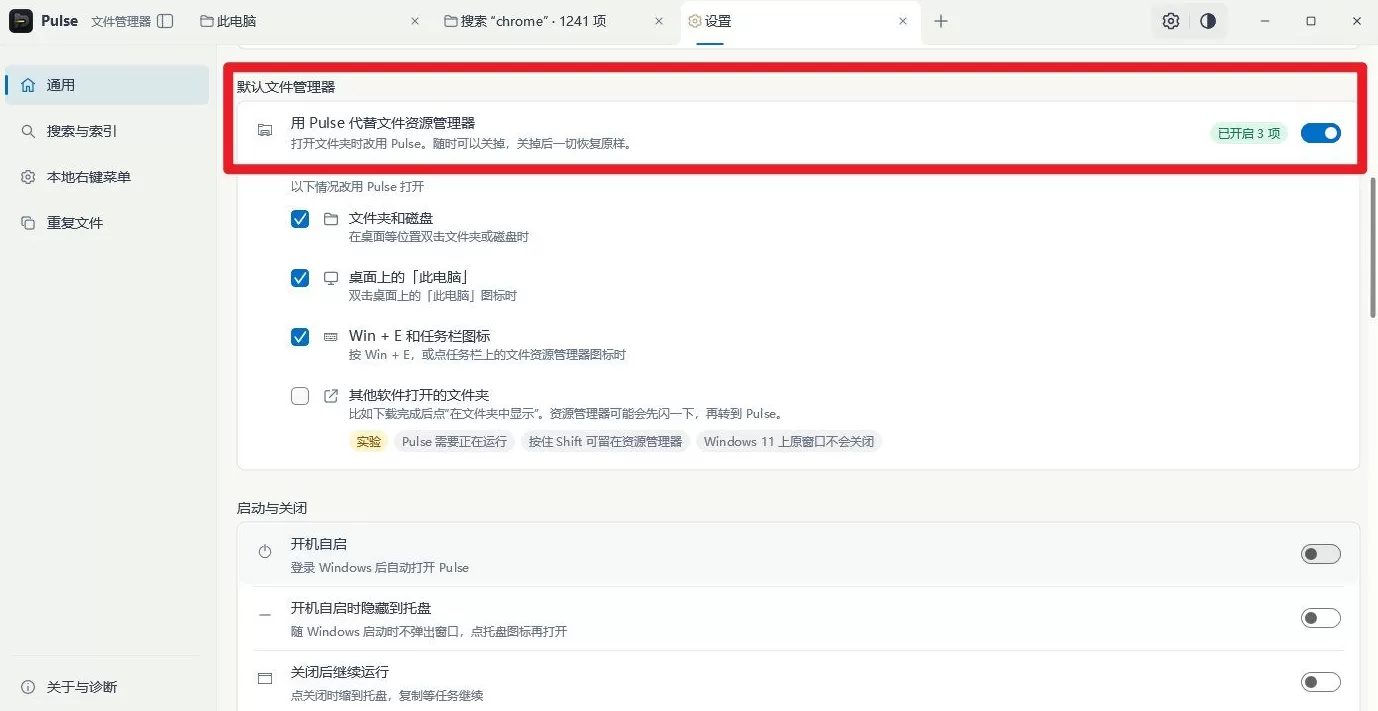Uncheck the 文件夹和磁盘 checkbox

click(x=300, y=218)
